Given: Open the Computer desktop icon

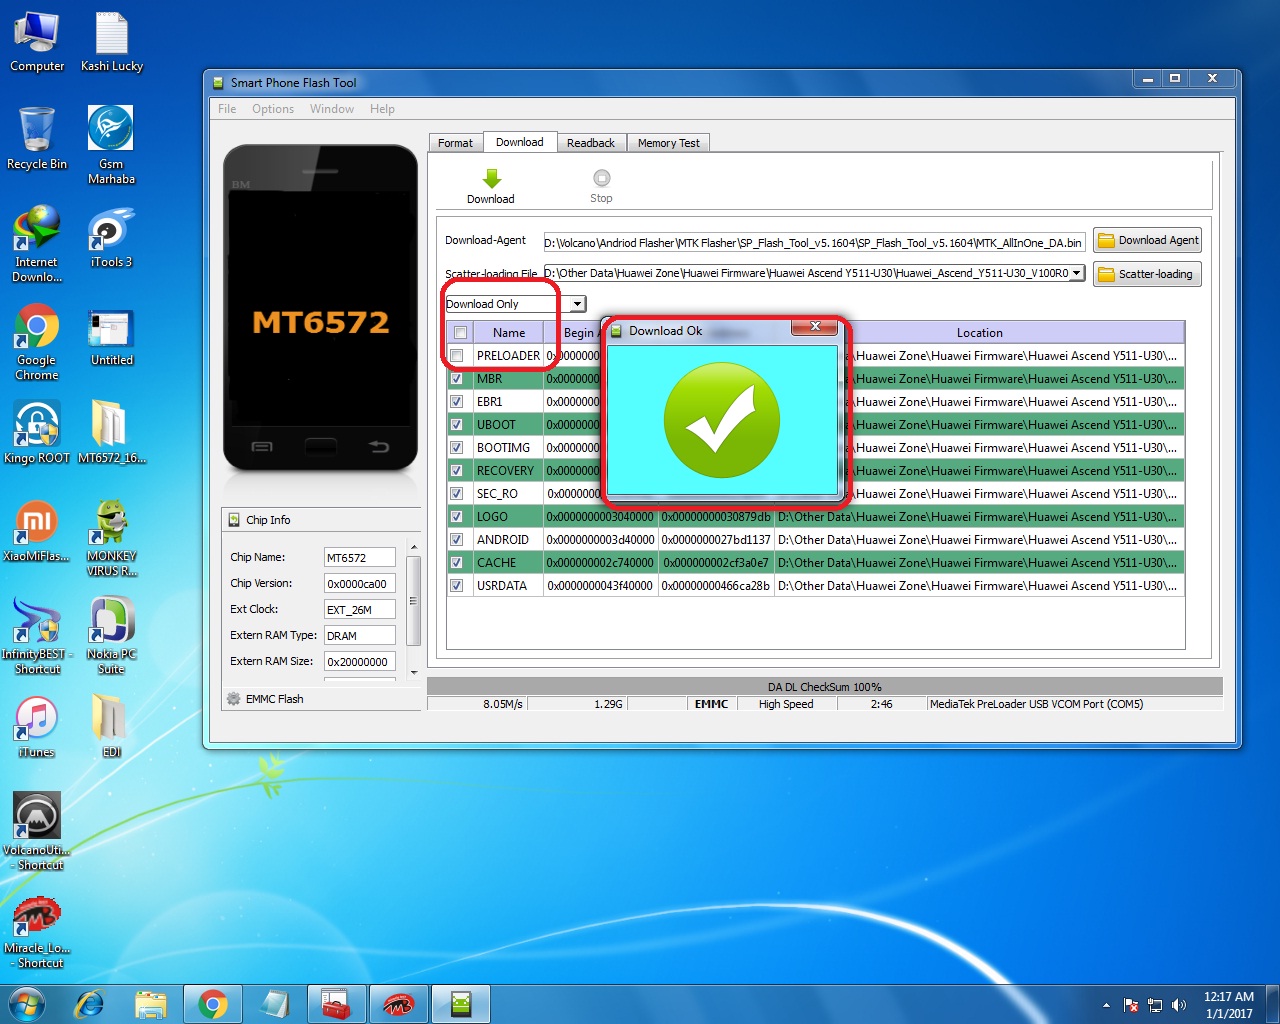Looking at the screenshot, I should [x=37, y=42].
